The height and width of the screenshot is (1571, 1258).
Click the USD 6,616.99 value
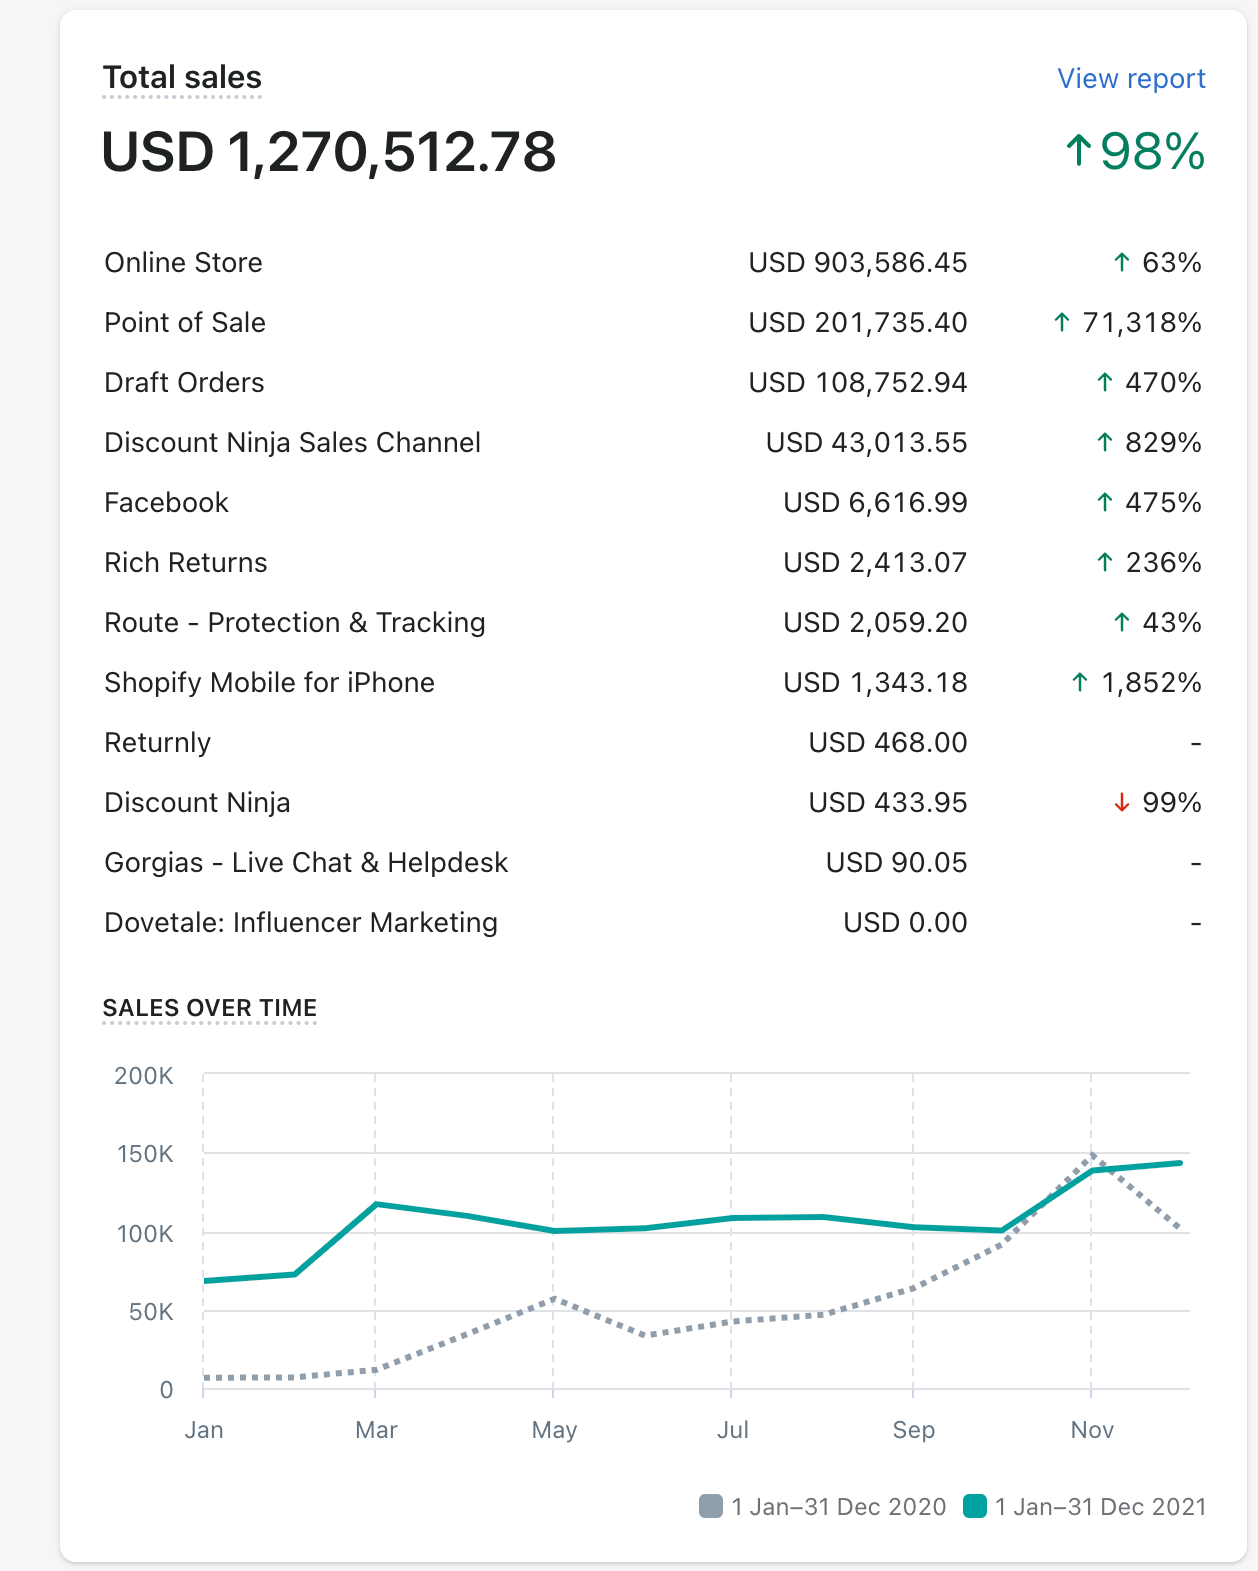pos(875,503)
